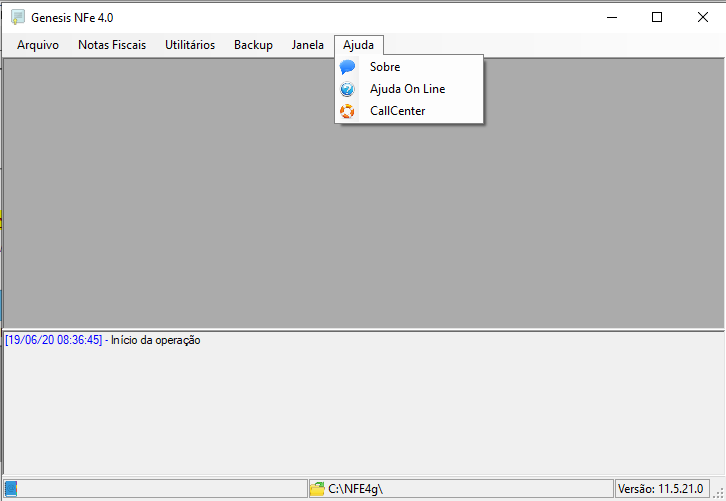Select the CallCenter menu entry
This screenshot has width=726, height=501.
(409, 111)
